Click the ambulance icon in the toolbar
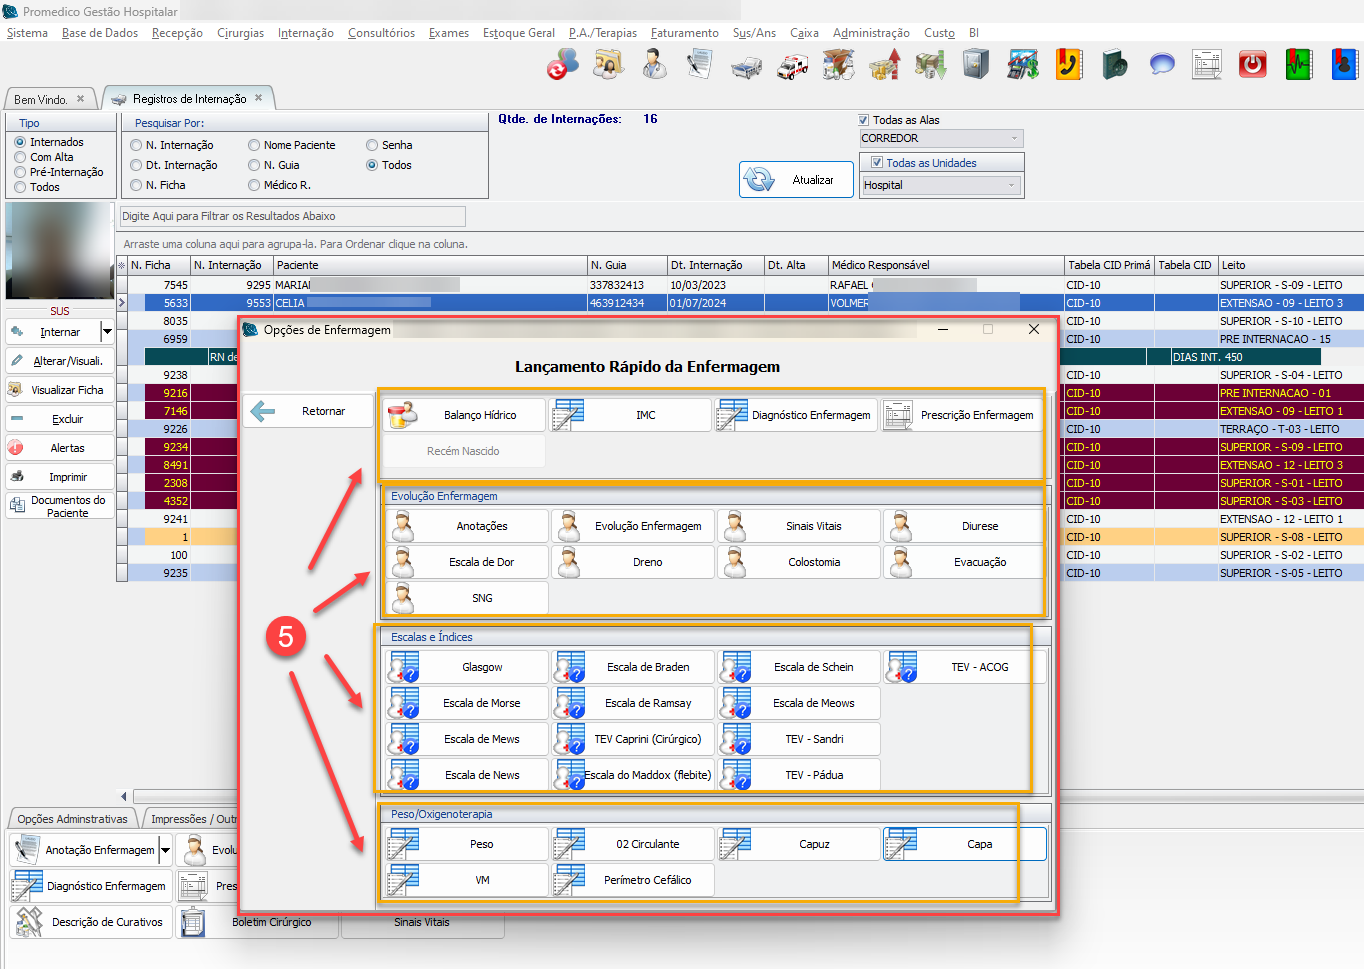The height and width of the screenshot is (969, 1364). 793,66
